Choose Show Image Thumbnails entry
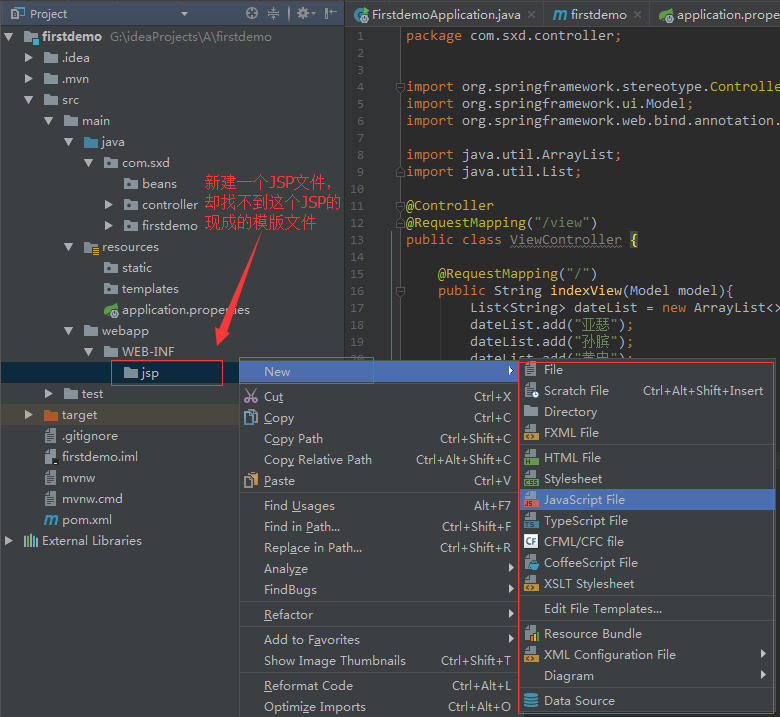The height and width of the screenshot is (717, 780). 379,660
